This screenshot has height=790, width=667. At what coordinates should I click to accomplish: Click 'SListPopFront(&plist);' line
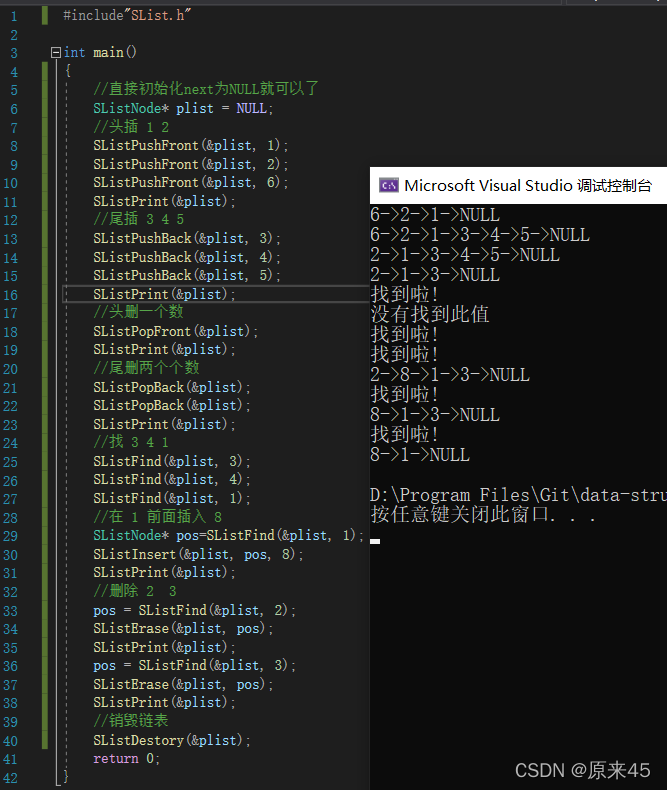(x=175, y=332)
